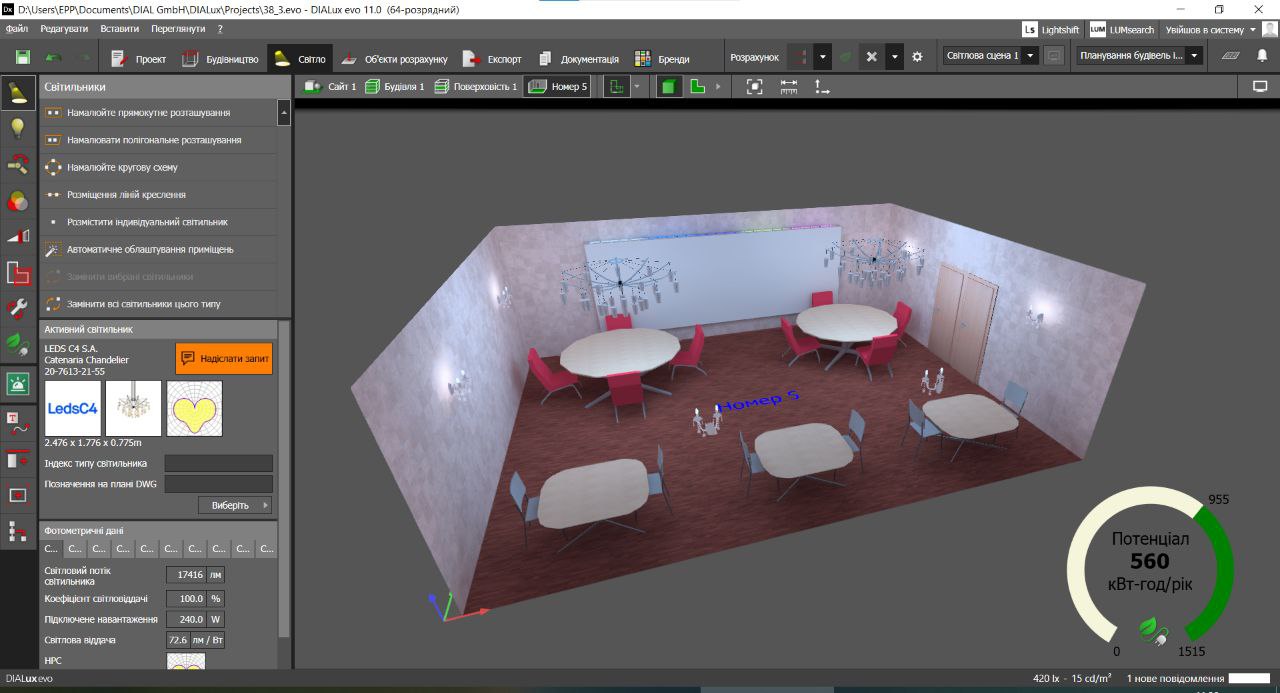Click the green save project icon
1280x693 pixels.
(22, 58)
